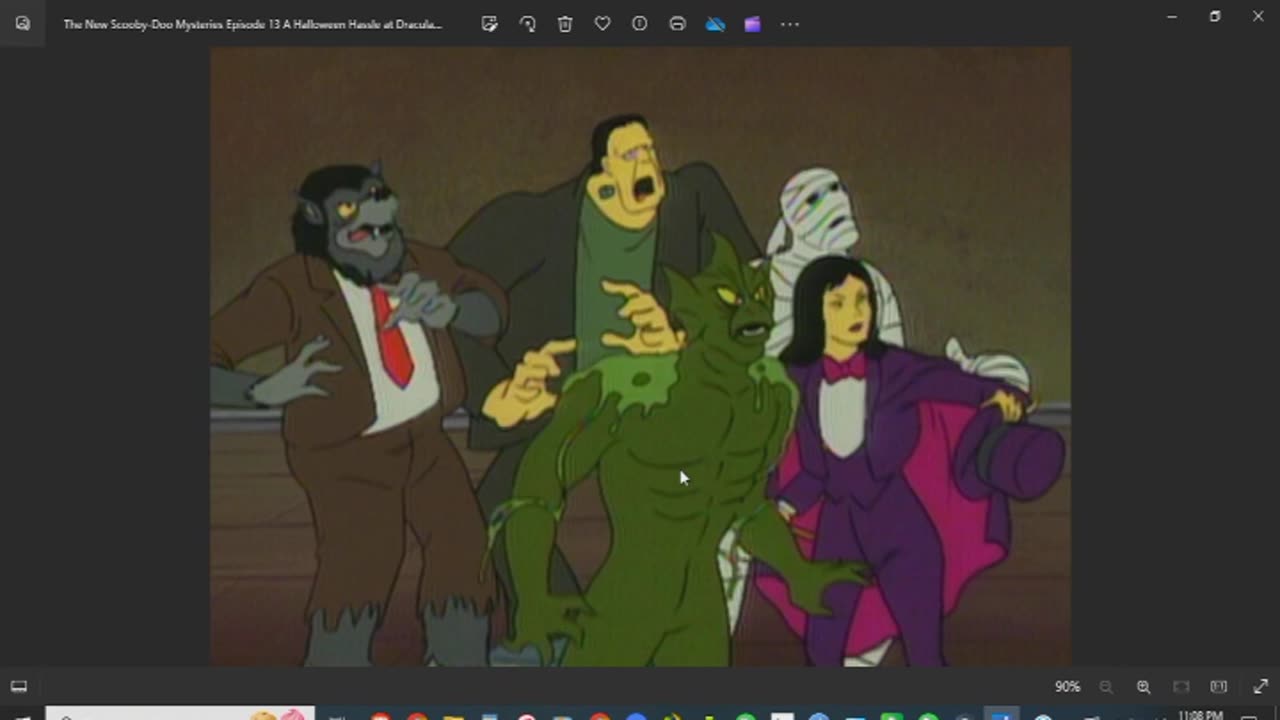The image size is (1280, 720).
Task: Print the image using the printer icon
Action: pos(677,24)
